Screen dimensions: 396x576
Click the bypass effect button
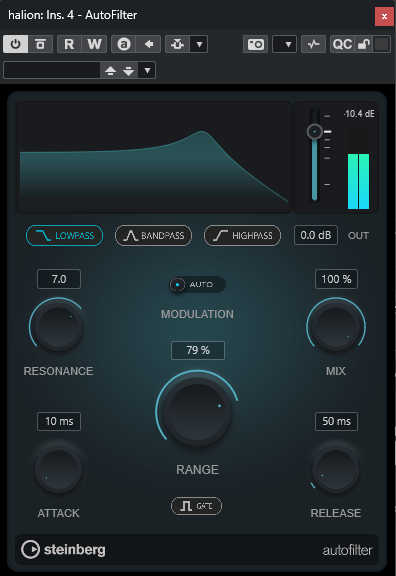[x=40, y=44]
